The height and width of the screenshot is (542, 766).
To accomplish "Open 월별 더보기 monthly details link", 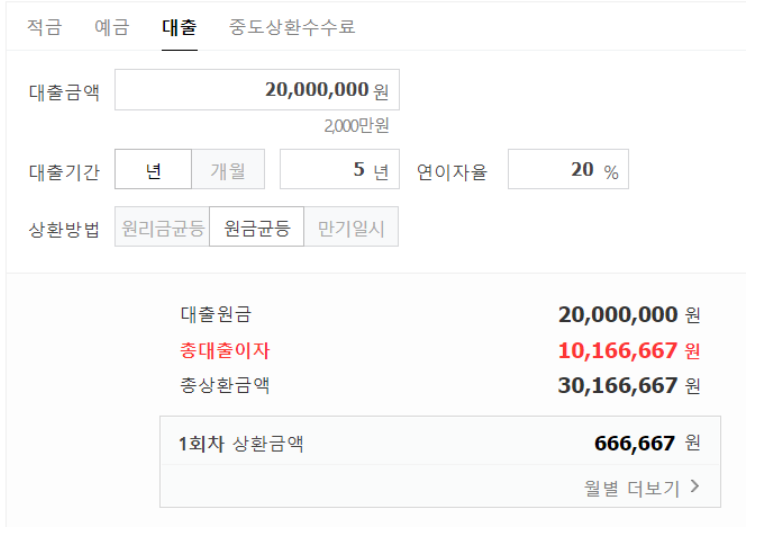I will click(x=641, y=488).
